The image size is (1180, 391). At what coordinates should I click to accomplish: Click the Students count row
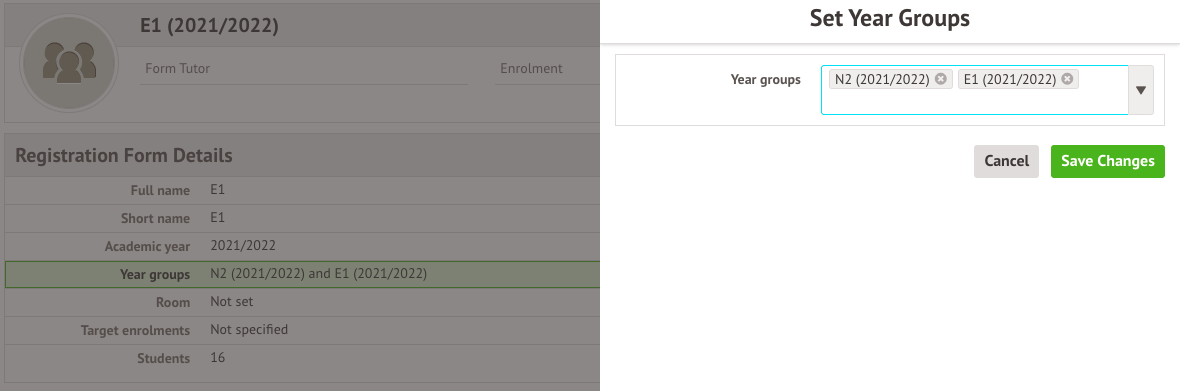303,358
